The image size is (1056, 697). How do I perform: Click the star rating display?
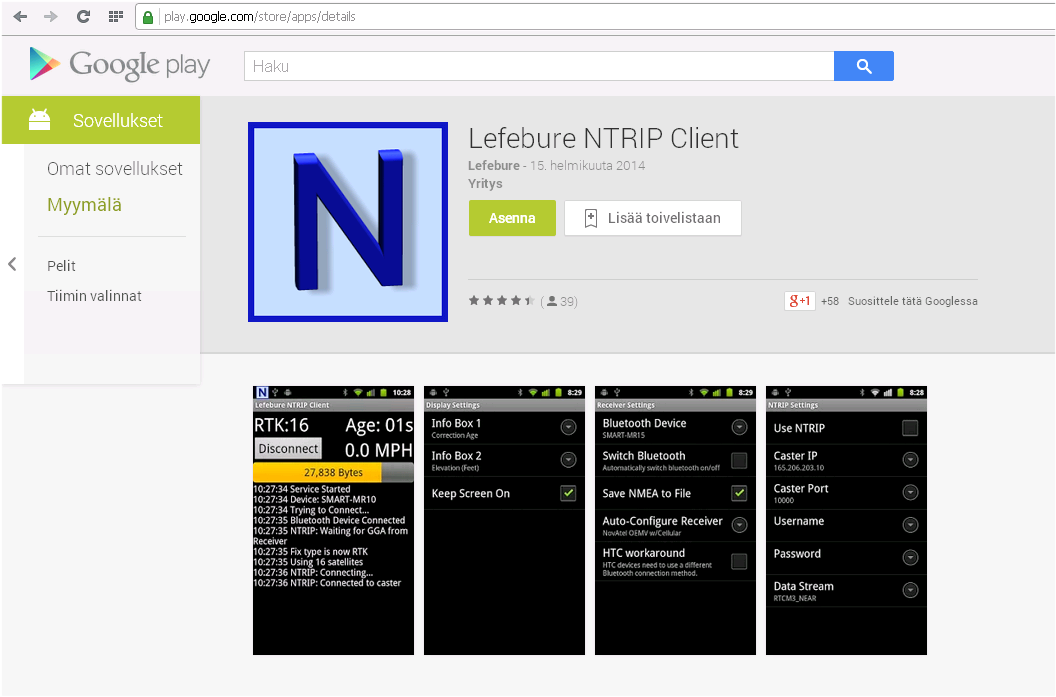pos(502,301)
